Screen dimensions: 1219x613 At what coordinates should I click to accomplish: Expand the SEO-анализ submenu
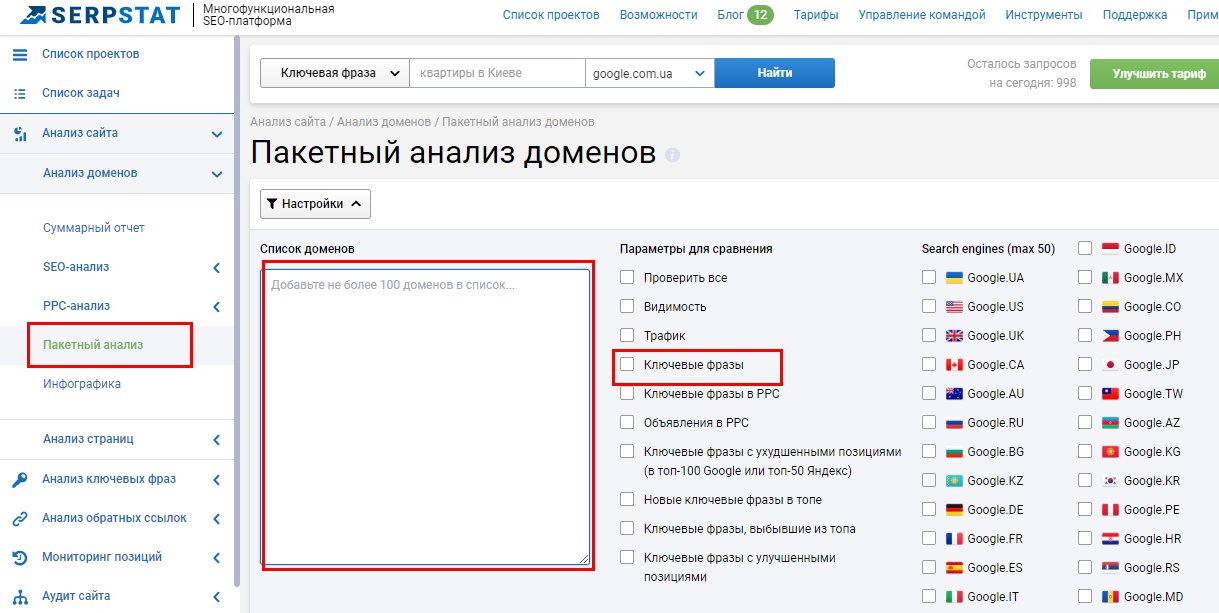(217, 268)
